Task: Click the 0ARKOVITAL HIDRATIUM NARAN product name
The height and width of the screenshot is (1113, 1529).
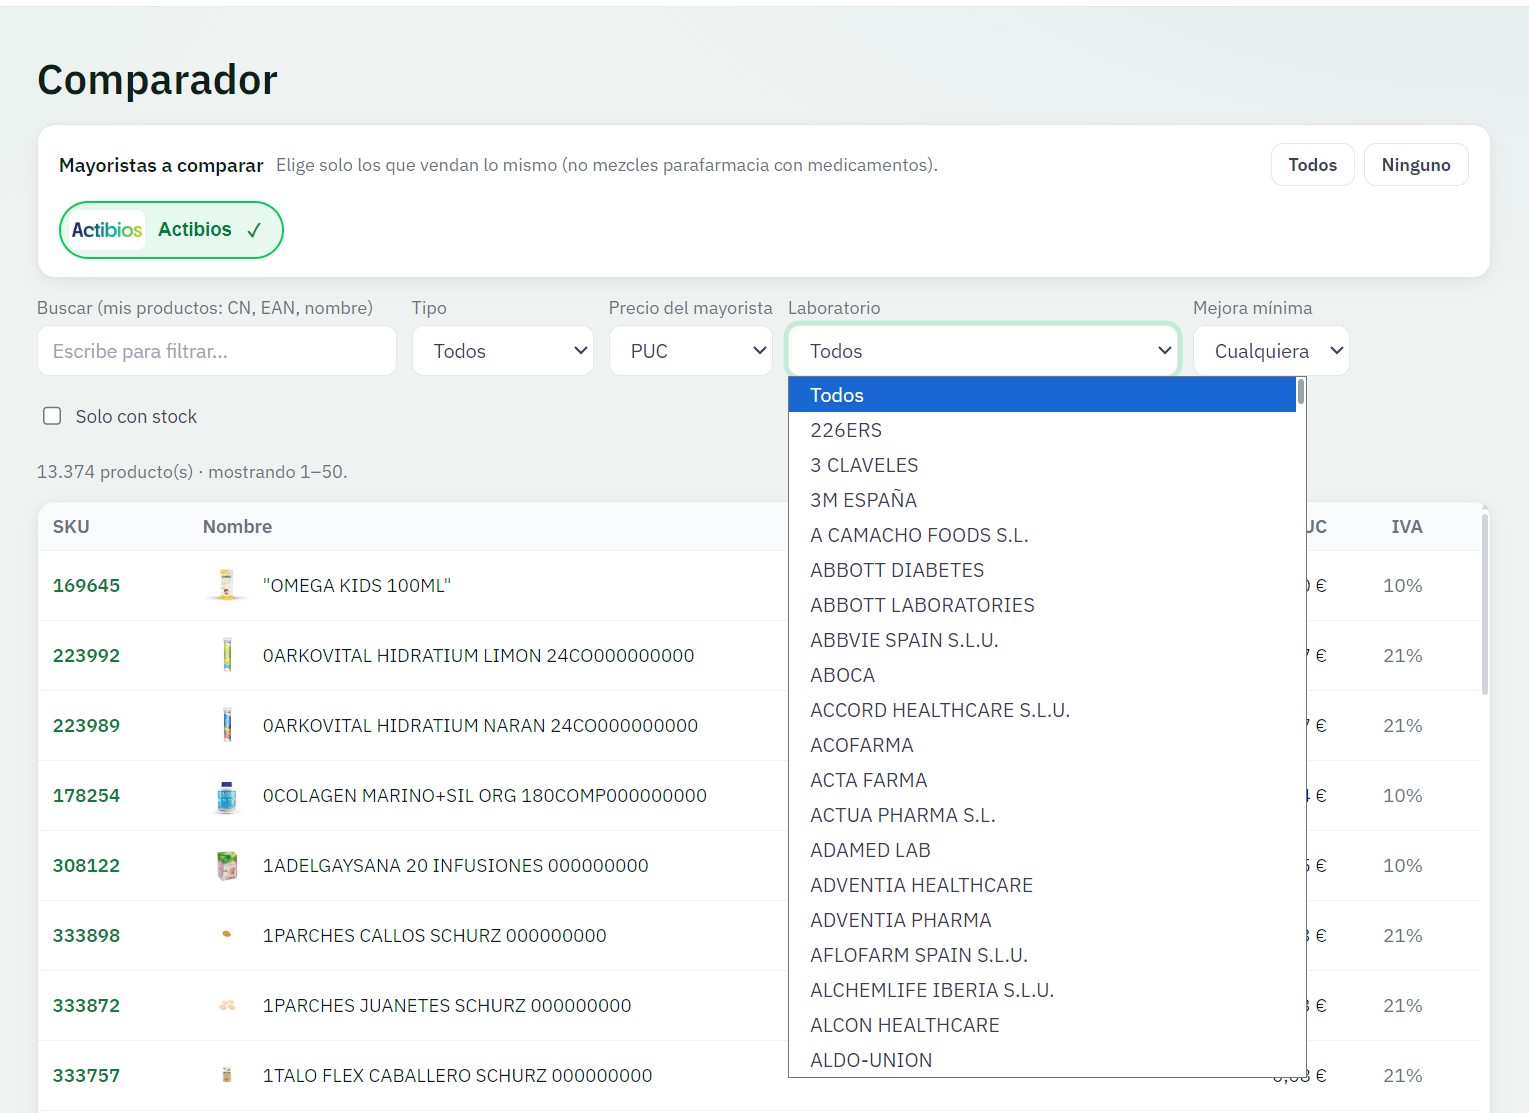Action: coord(480,726)
